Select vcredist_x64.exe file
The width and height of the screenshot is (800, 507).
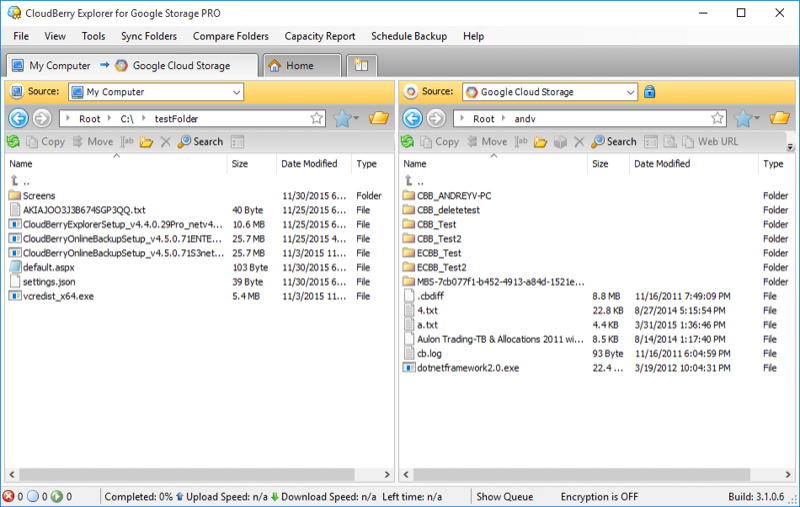58,296
